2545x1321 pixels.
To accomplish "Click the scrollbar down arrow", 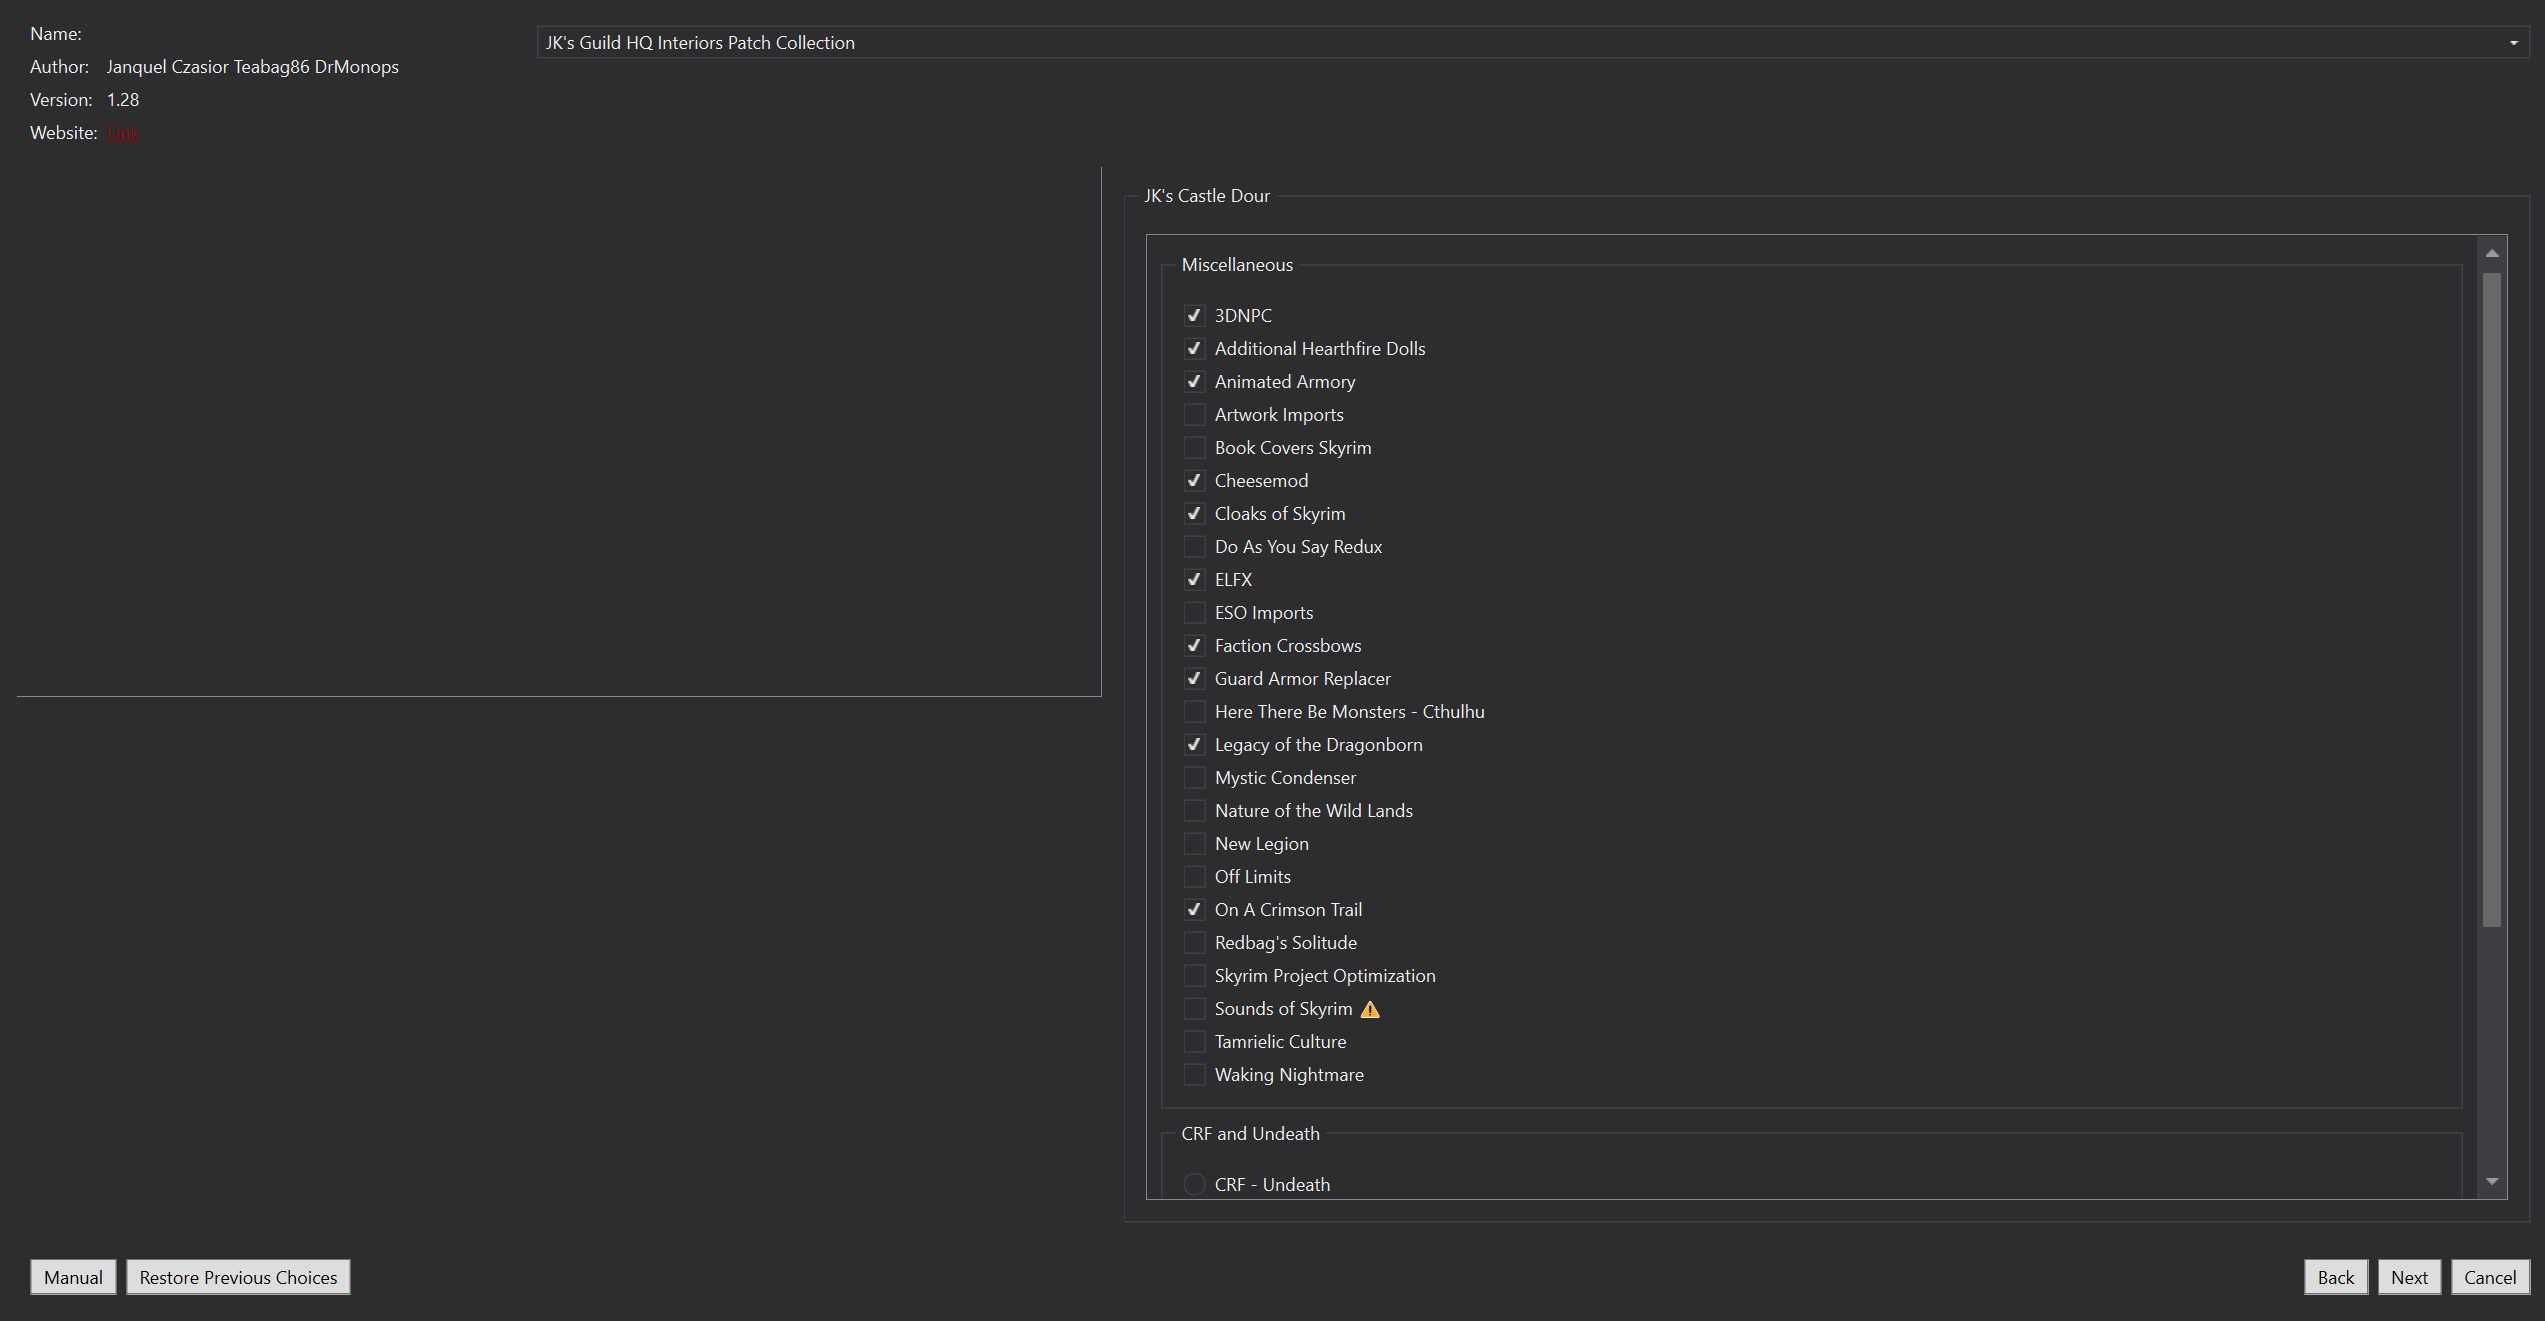I will pos(2492,1181).
